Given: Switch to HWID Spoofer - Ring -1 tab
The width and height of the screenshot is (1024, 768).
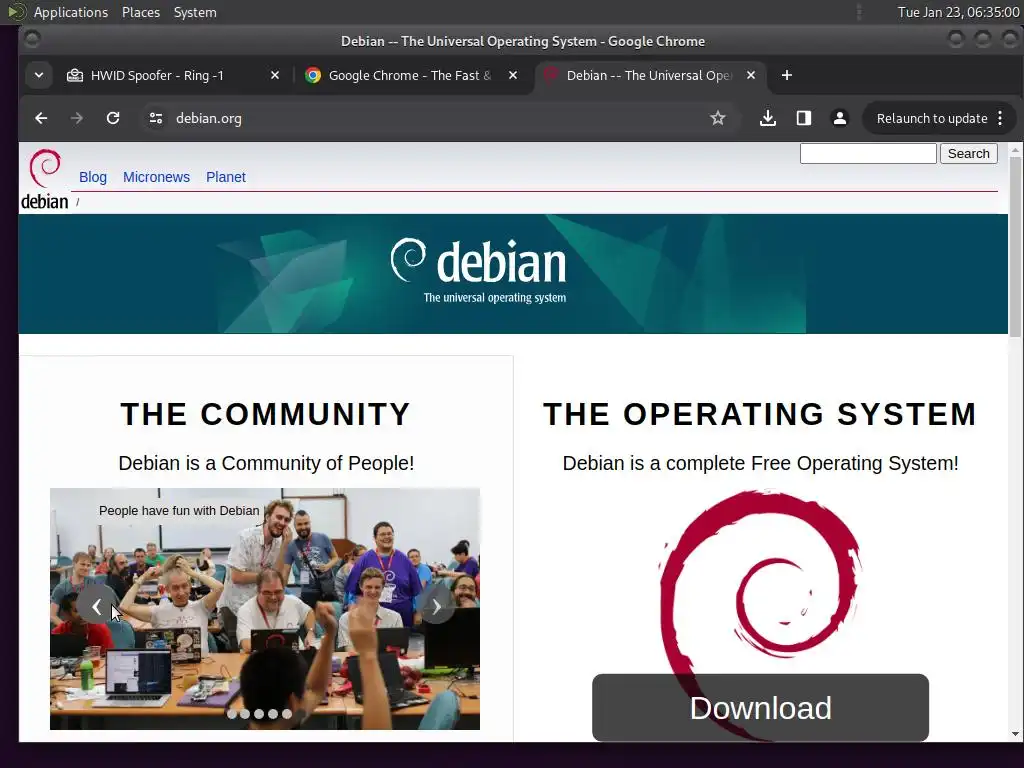Looking at the screenshot, I should click(x=174, y=75).
